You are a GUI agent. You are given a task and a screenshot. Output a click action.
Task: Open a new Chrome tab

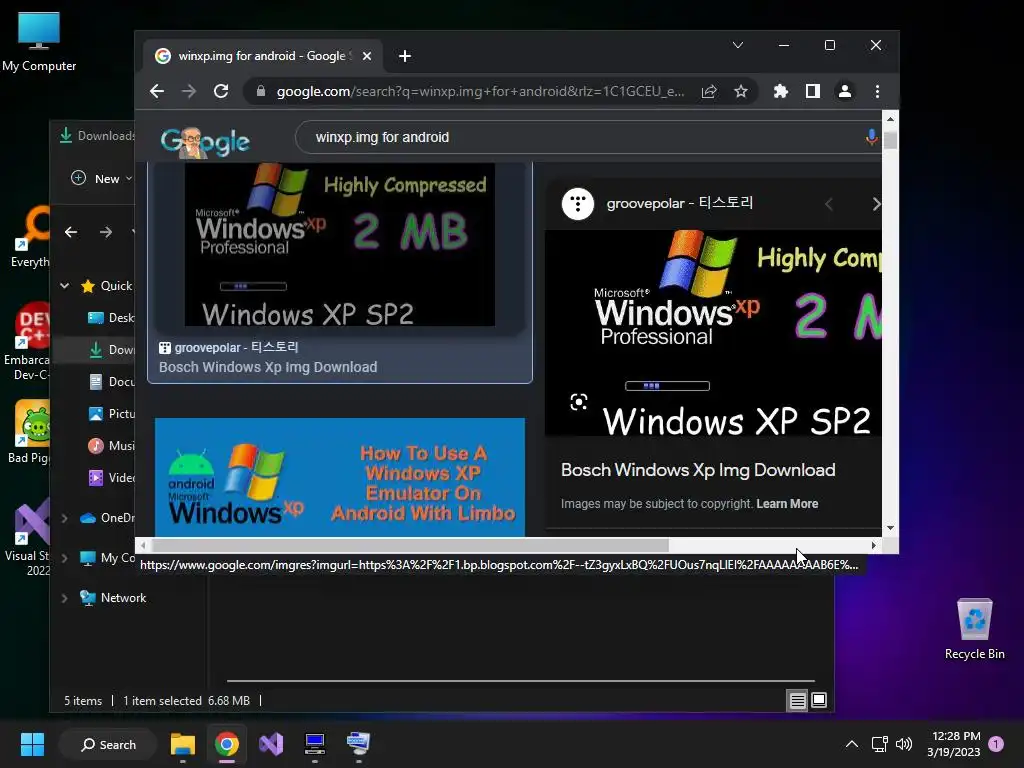click(405, 56)
